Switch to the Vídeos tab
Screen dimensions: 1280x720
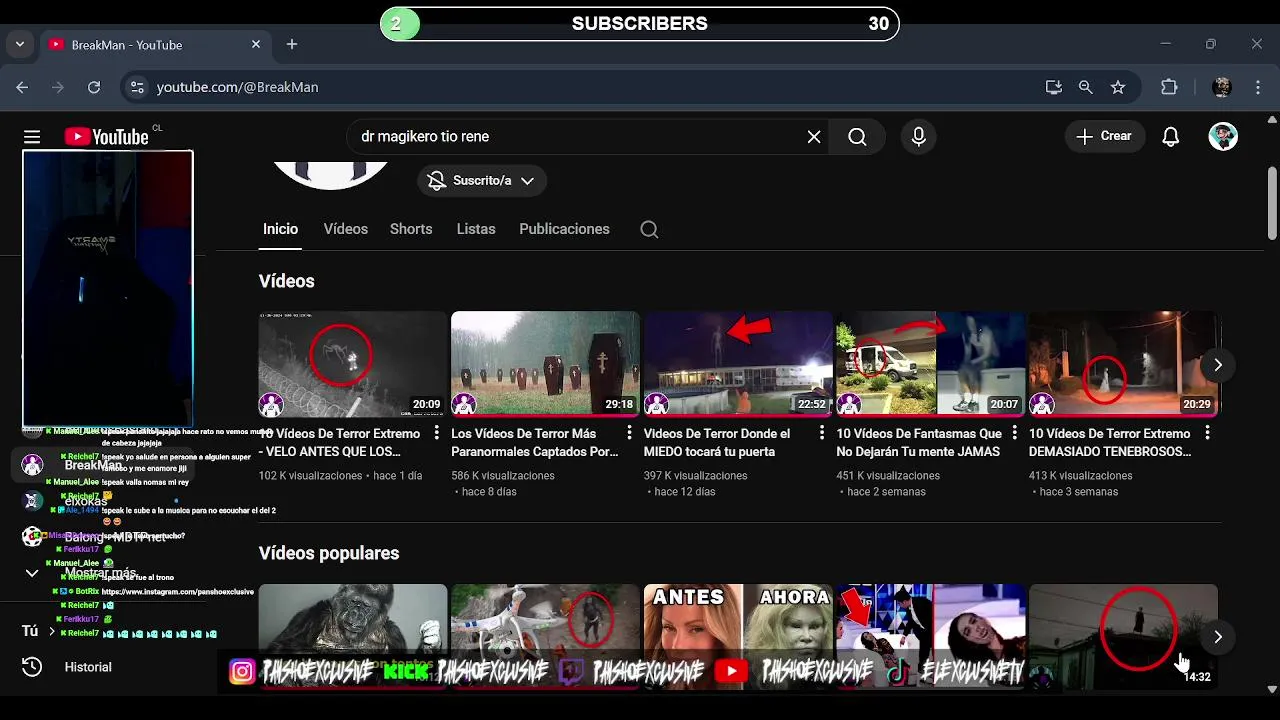coord(346,229)
